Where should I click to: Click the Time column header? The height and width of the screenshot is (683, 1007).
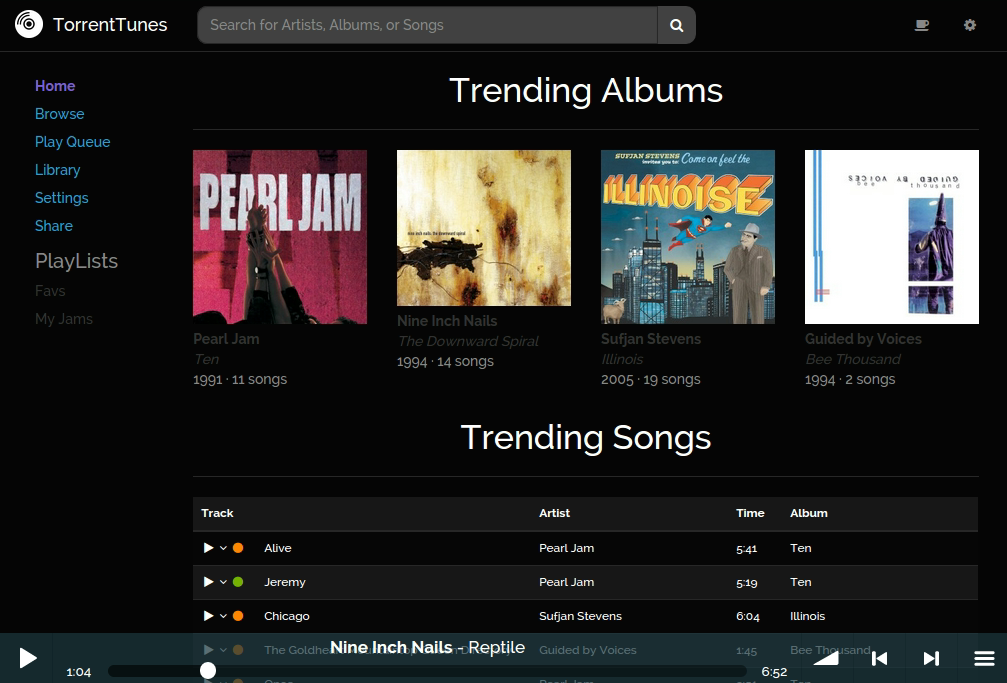click(x=750, y=513)
